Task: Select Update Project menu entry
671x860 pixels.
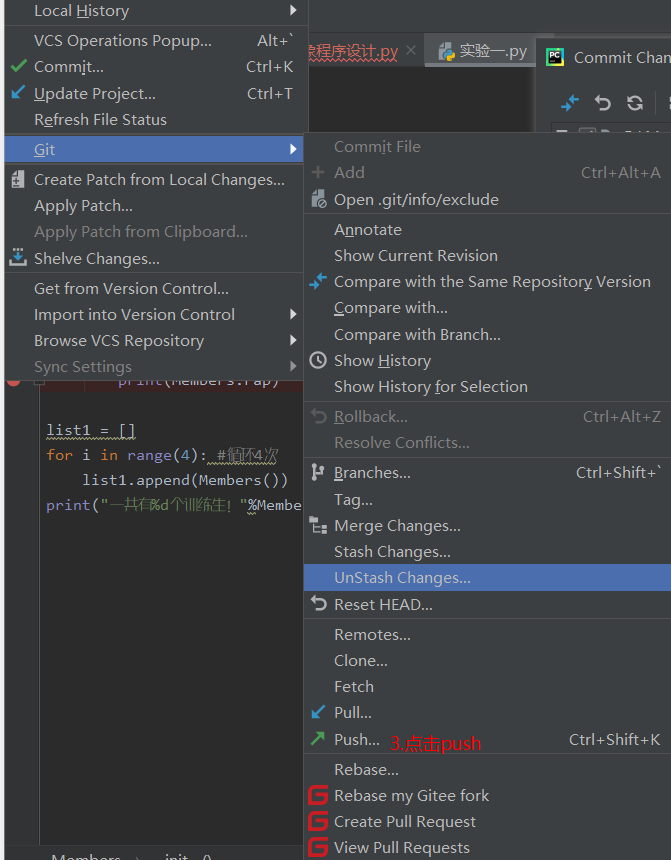Action: click(95, 94)
